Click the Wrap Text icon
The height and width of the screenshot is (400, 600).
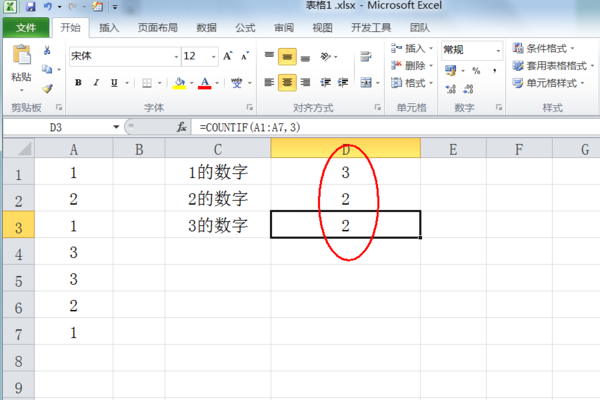pyautogui.click(x=366, y=57)
